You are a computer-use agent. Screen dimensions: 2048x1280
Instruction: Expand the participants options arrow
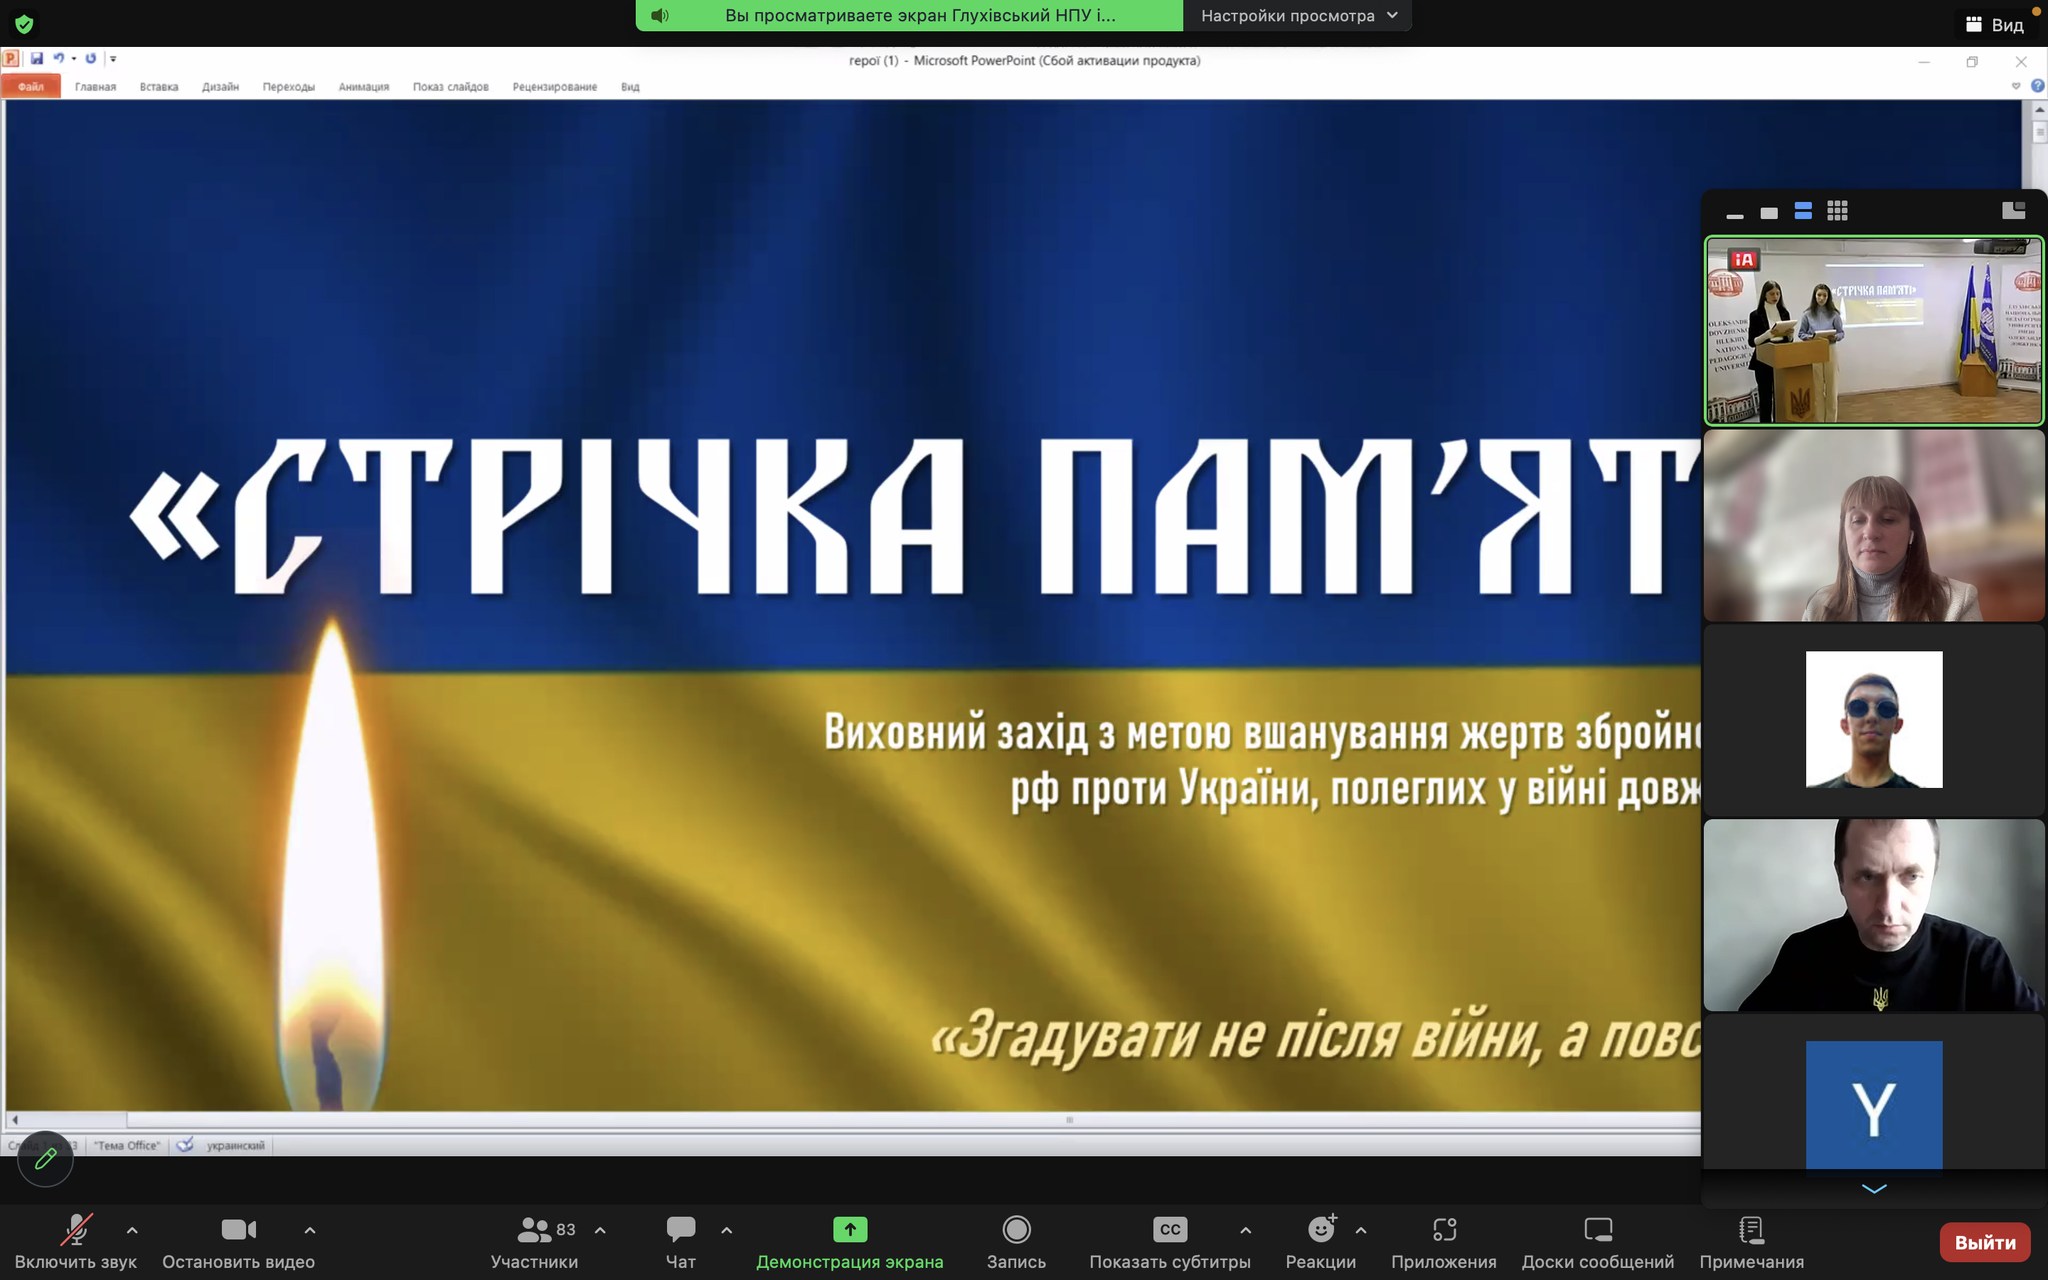600,1230
